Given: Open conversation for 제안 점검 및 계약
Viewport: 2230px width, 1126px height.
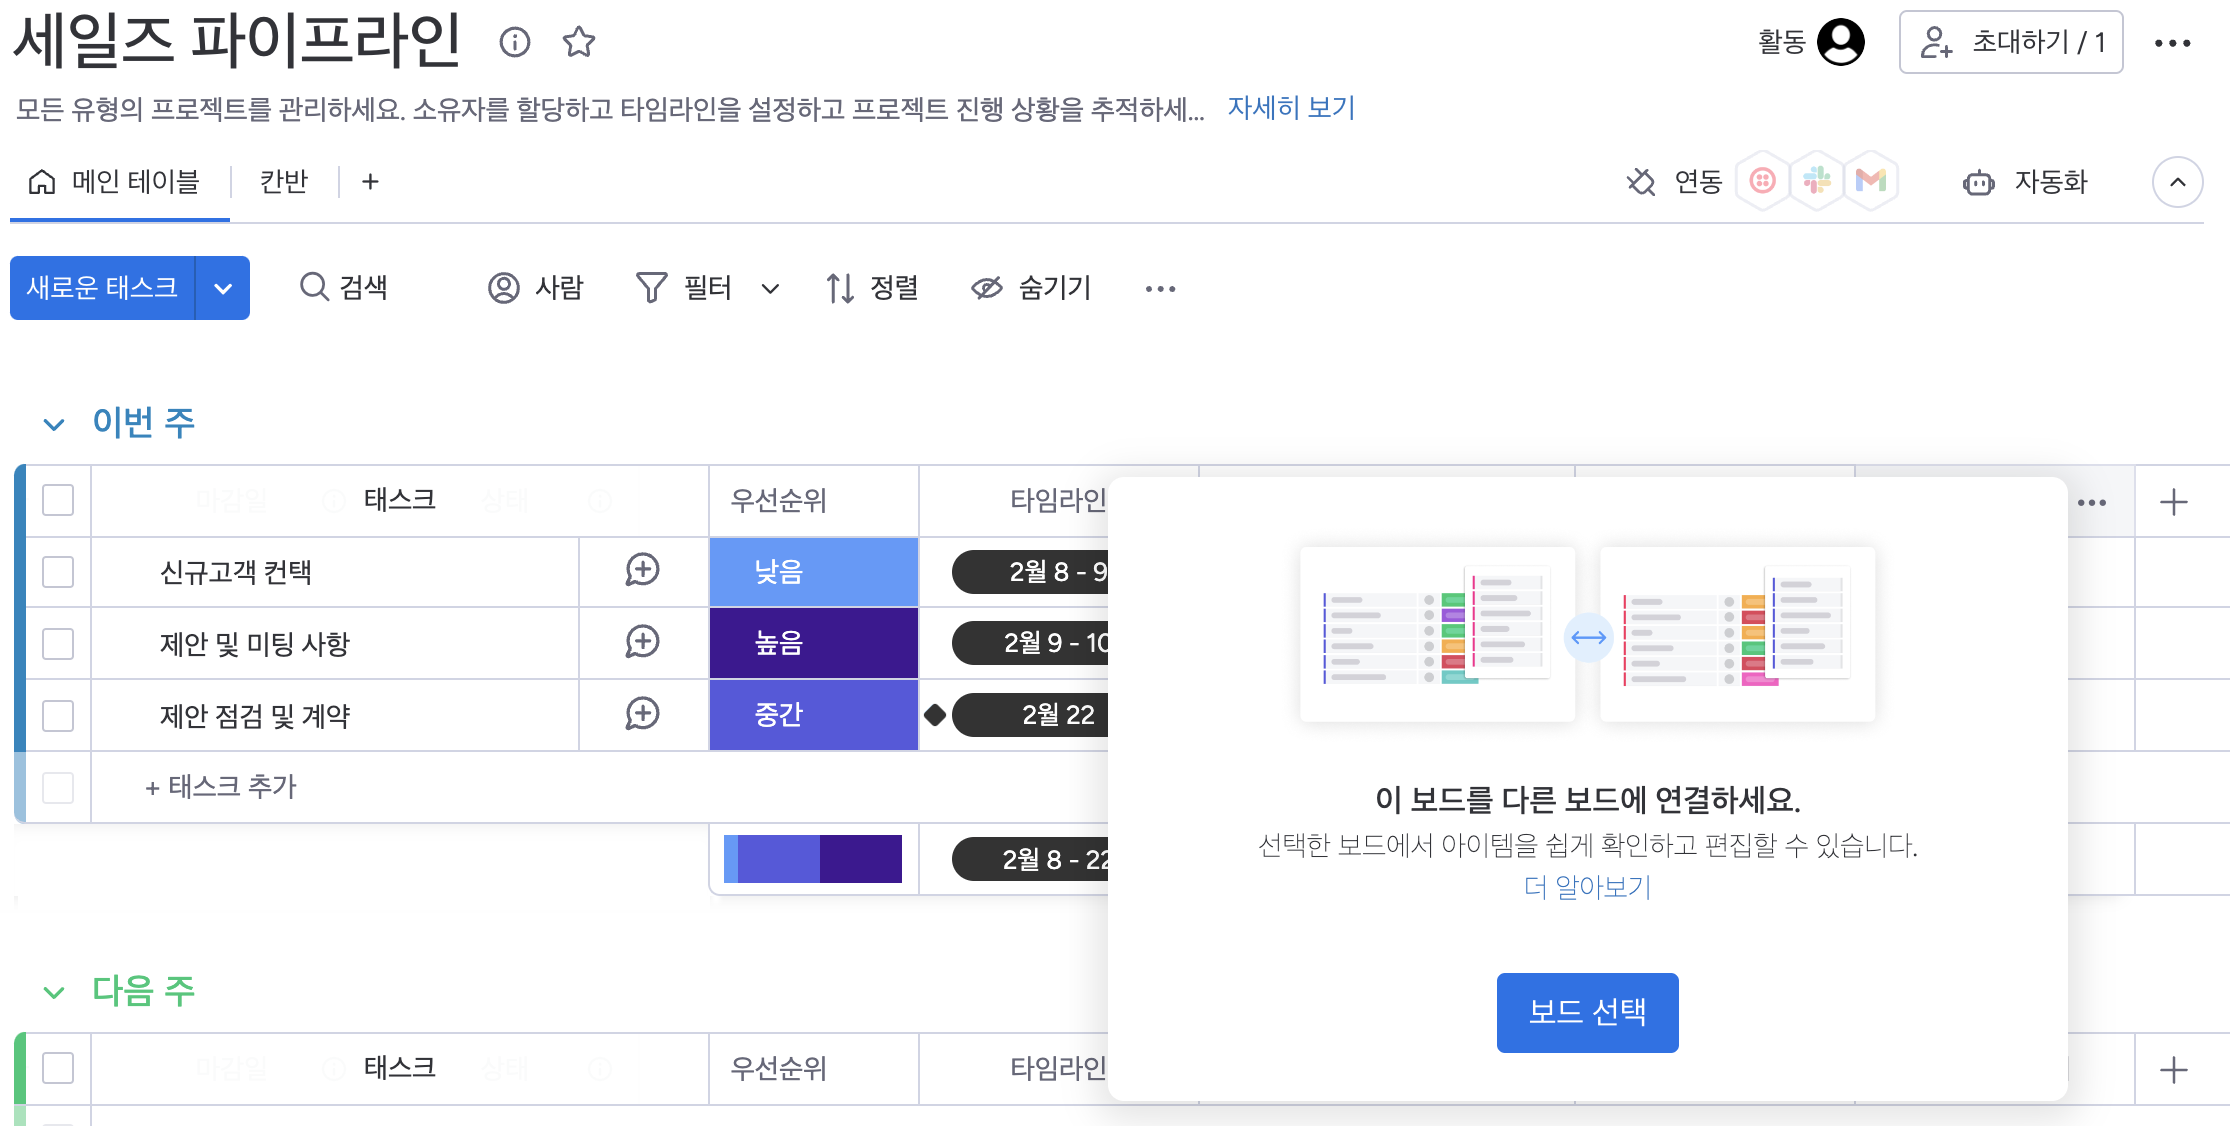Looking at the screenshot, I should click(x=642, y=714).
